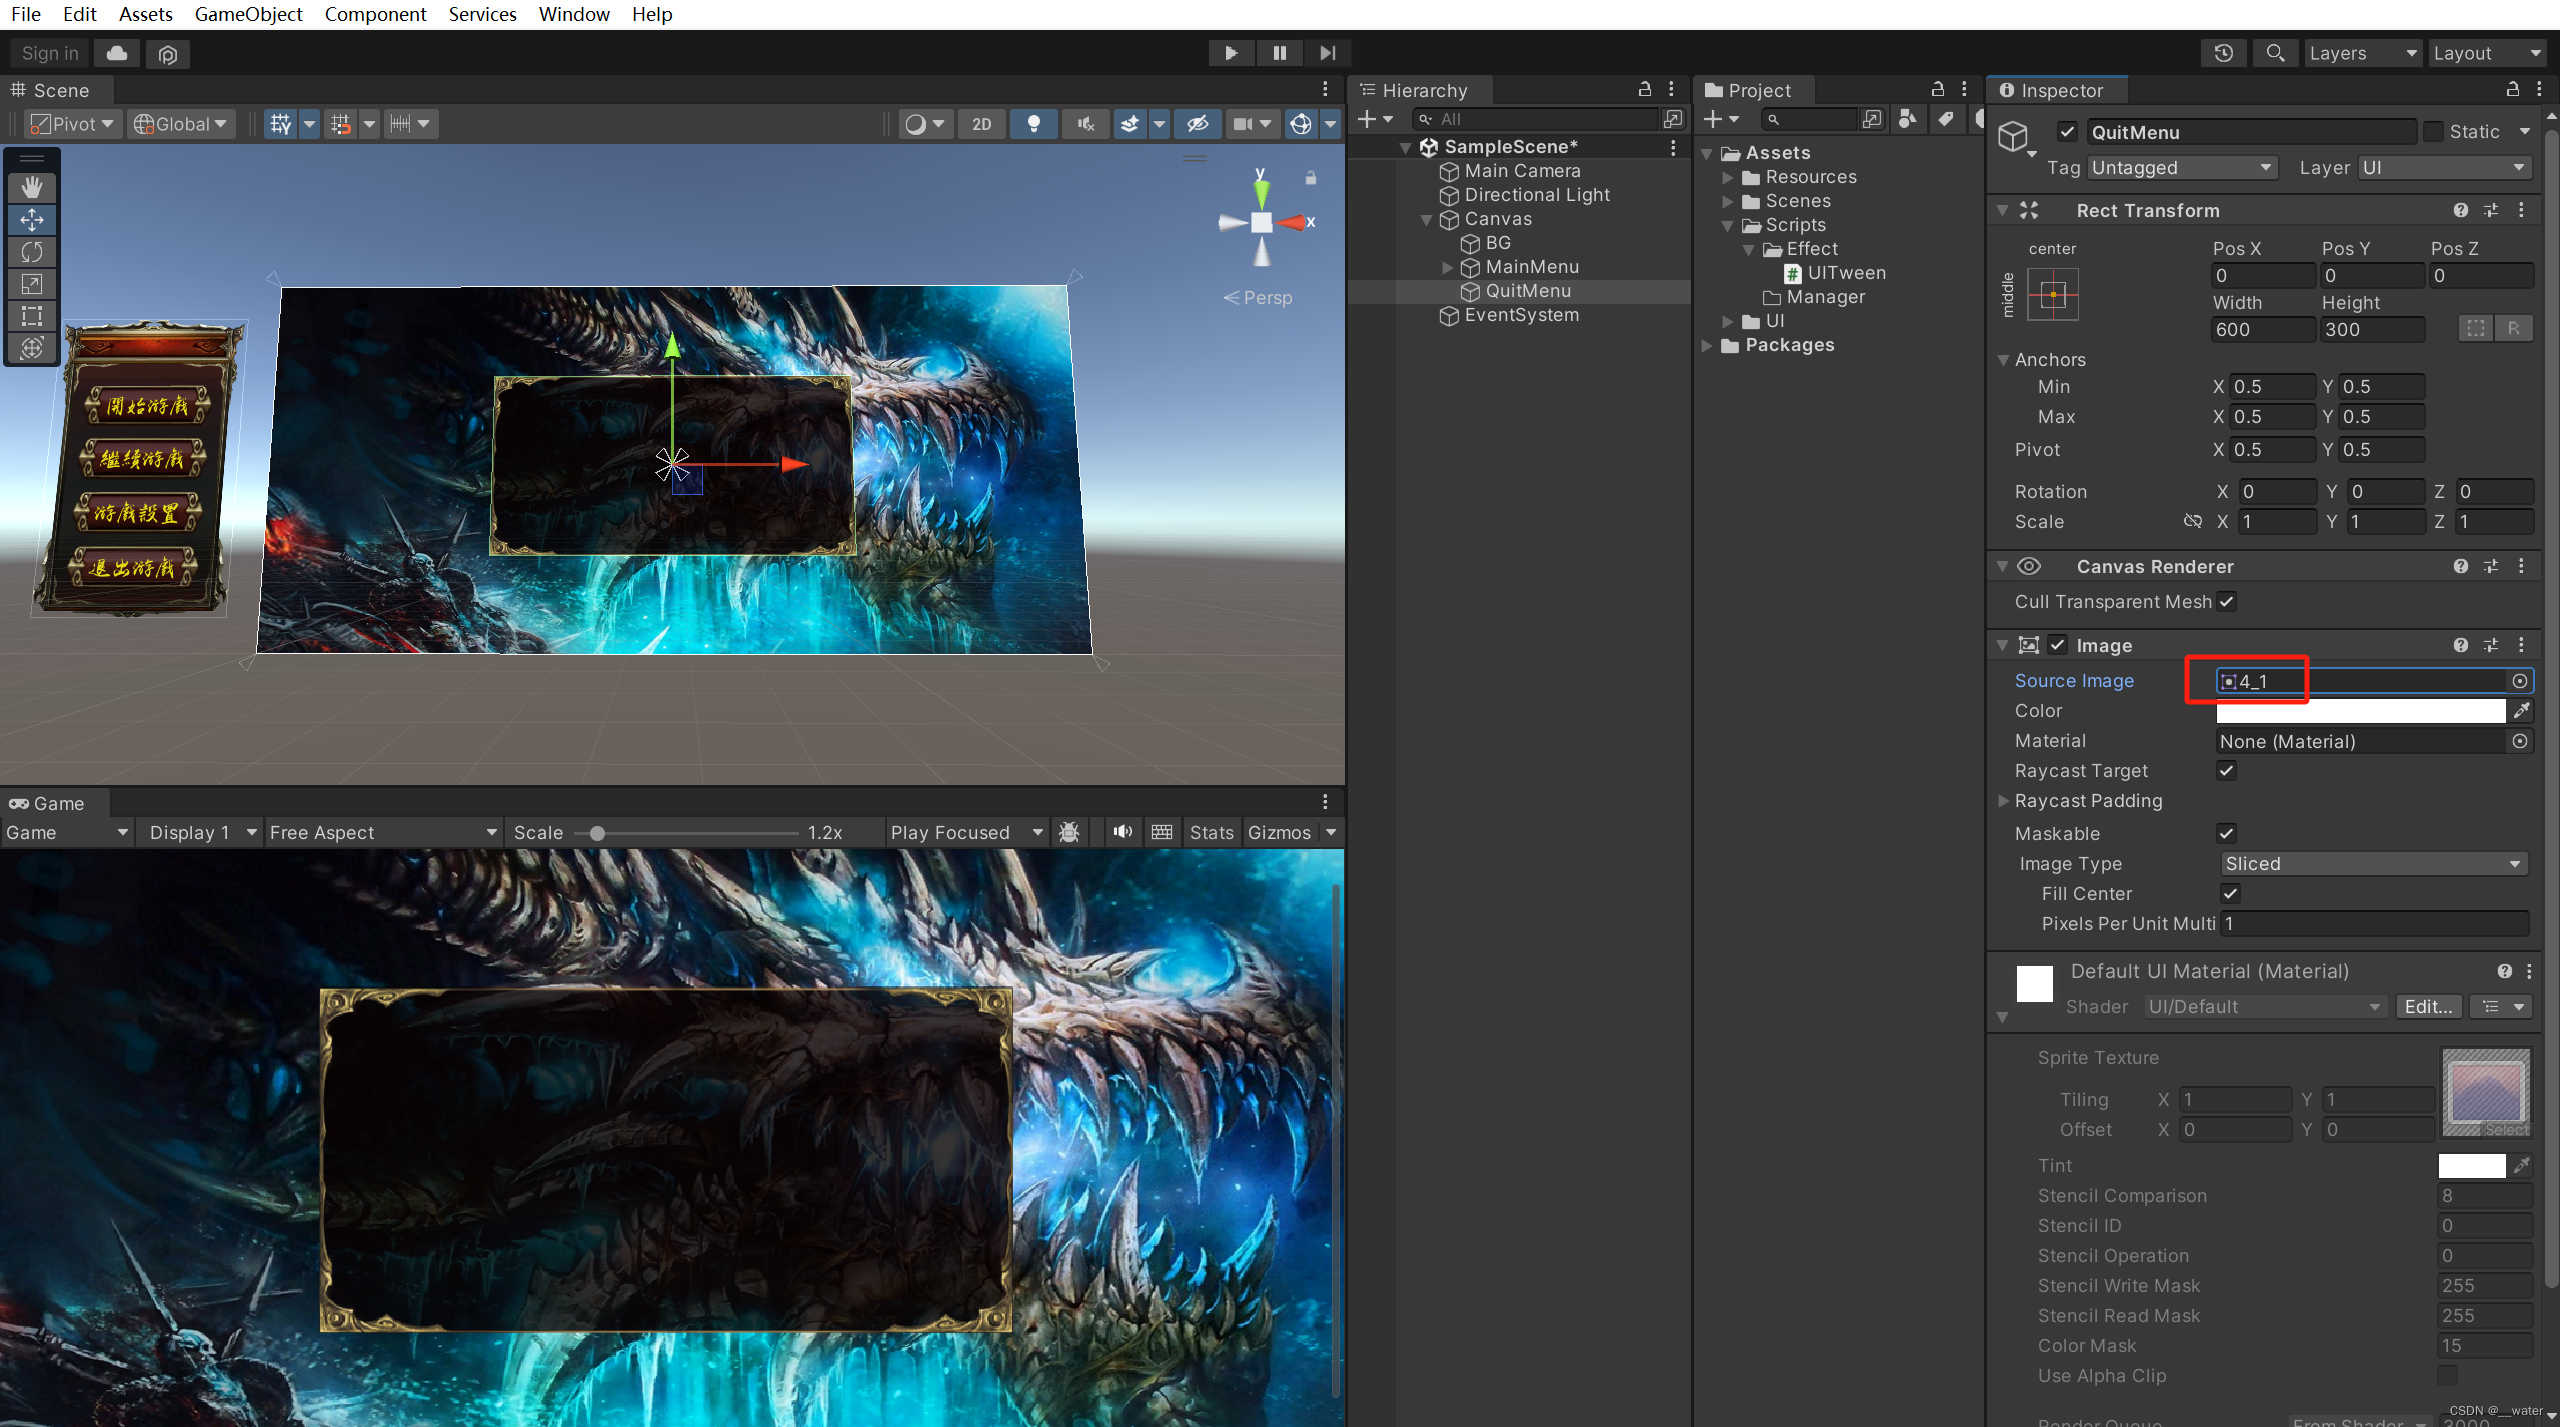Open the Layer dropdown set to UI
Viewport: 2560px width, 1427px height.
(x=2444, y=168)
